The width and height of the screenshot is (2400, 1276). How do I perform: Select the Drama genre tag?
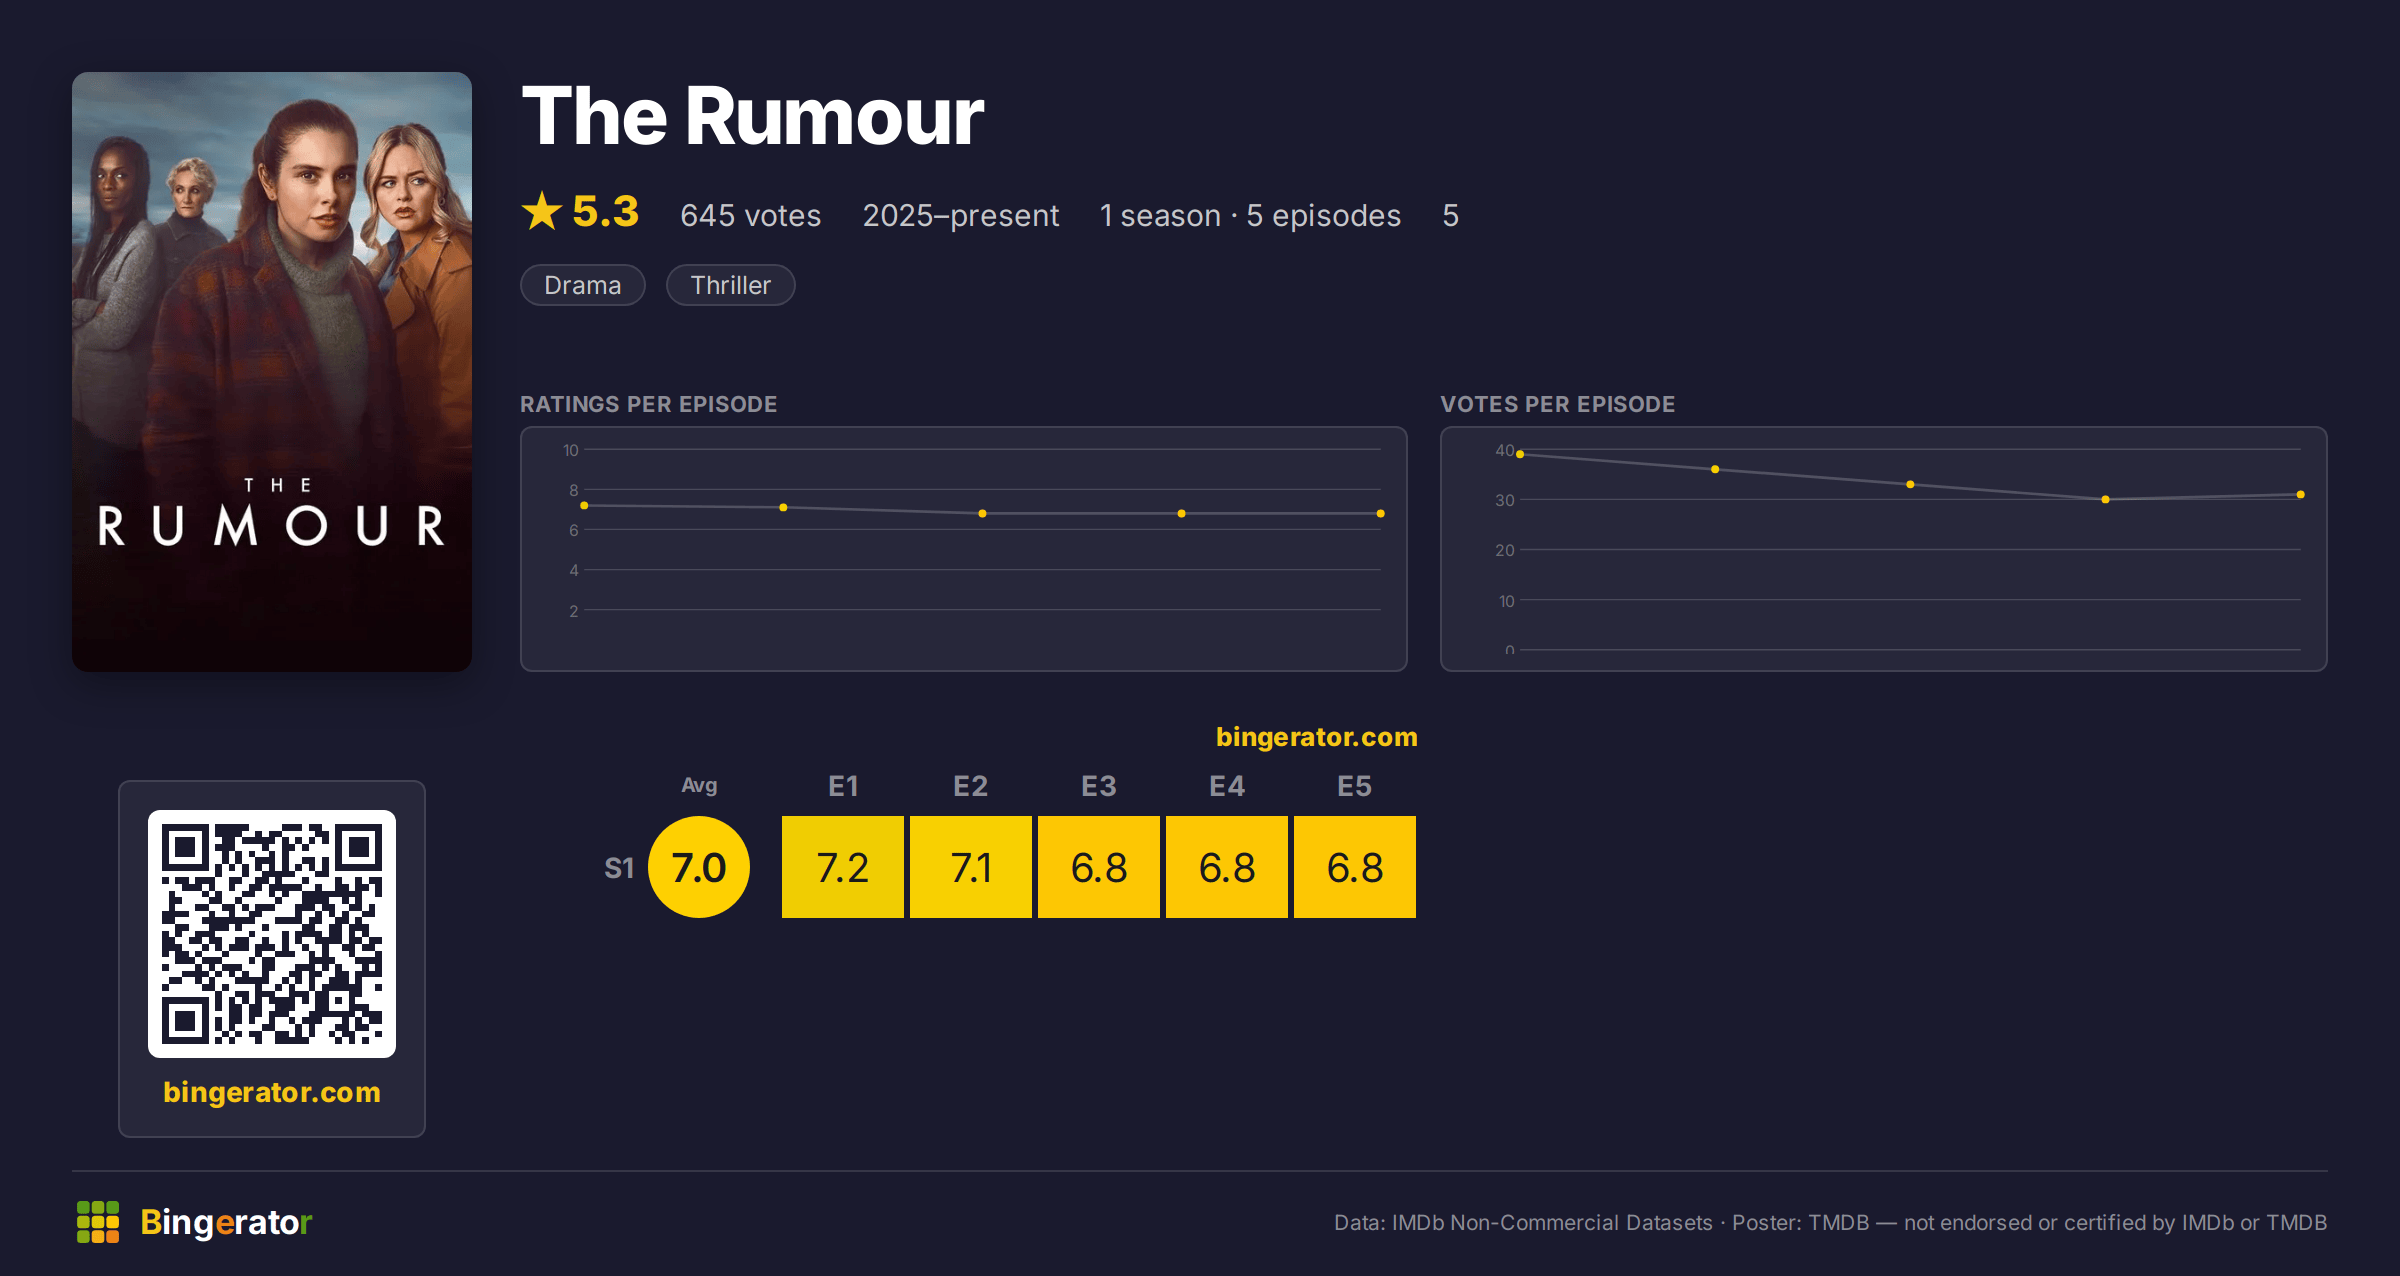583,285
